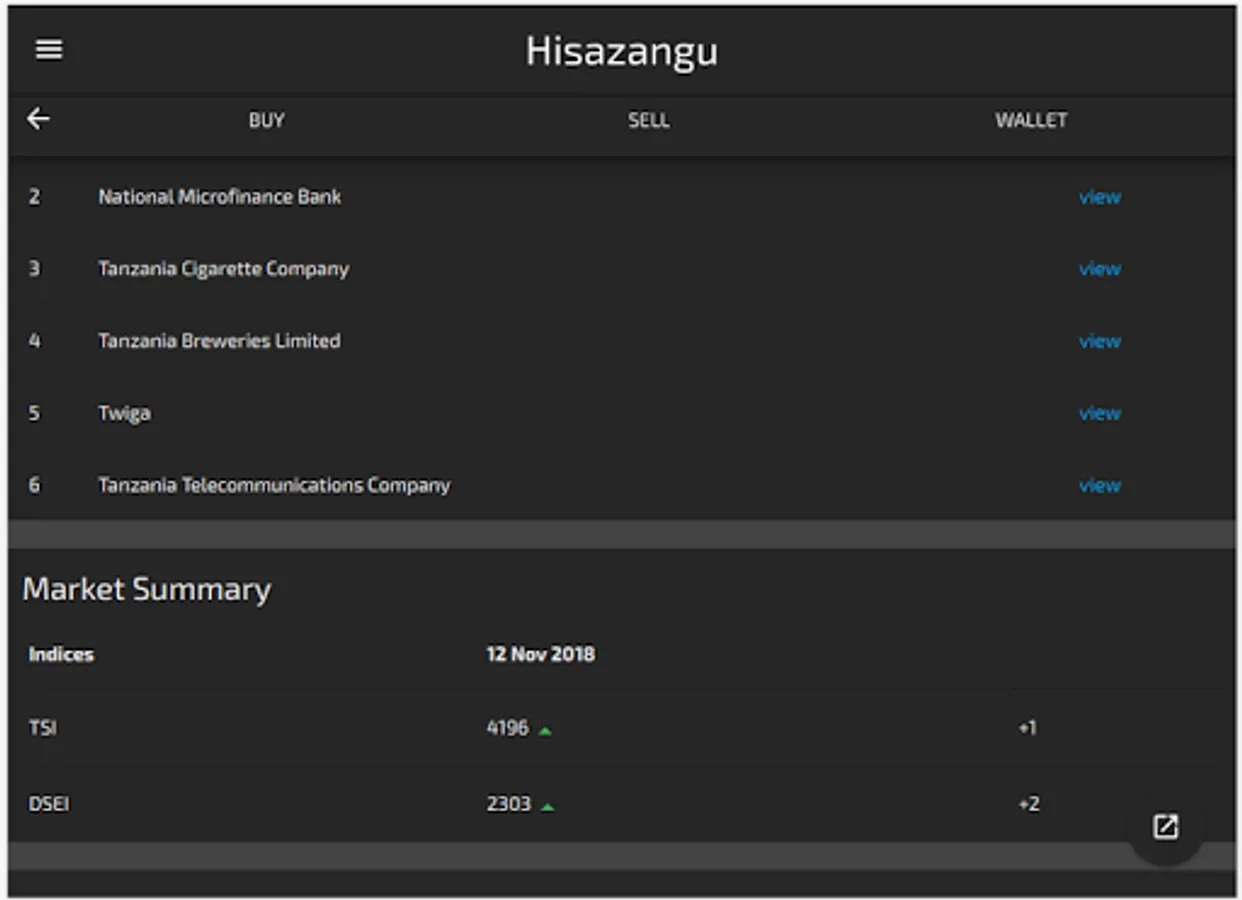Viewport: 1242px width, 900px height.
Task: Select Tanzania Breweries Limited name
Action: tap(219, 341)
